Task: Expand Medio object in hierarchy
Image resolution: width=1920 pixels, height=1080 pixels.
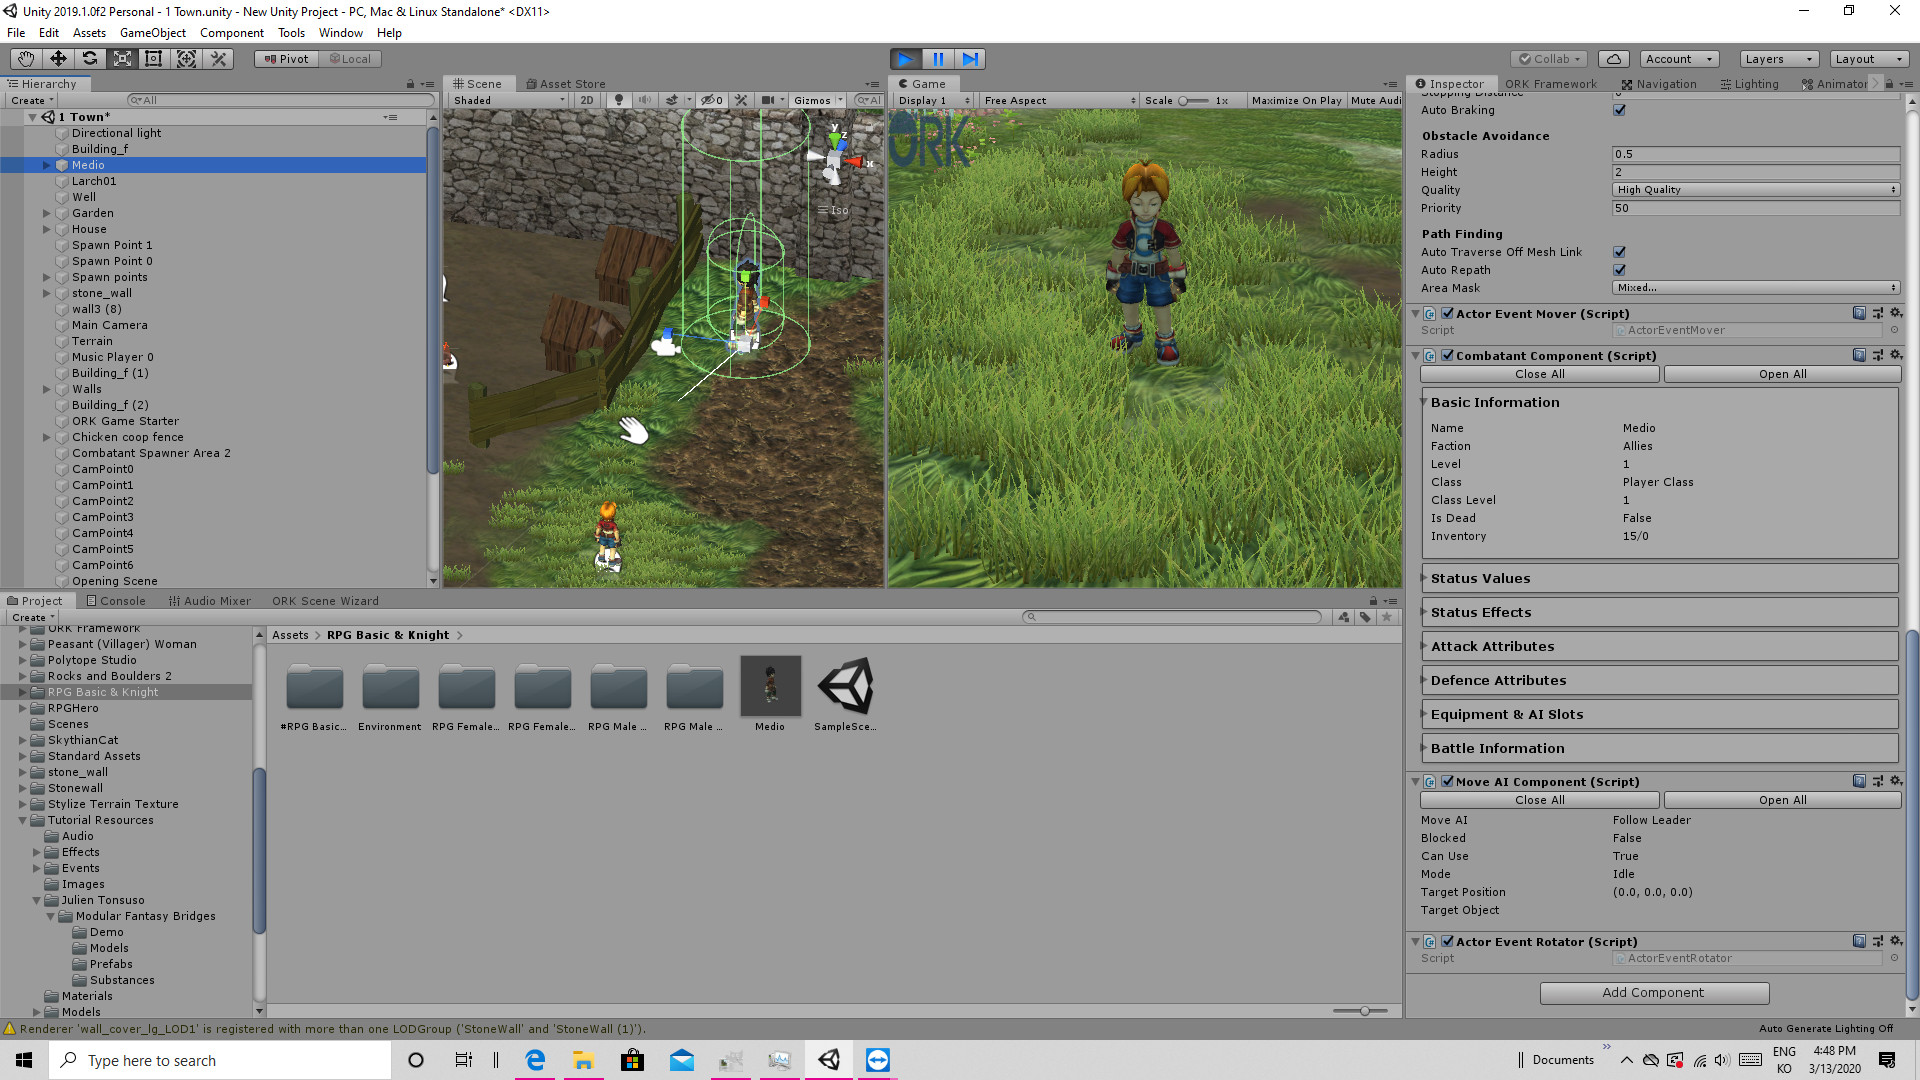Action: 46,165
